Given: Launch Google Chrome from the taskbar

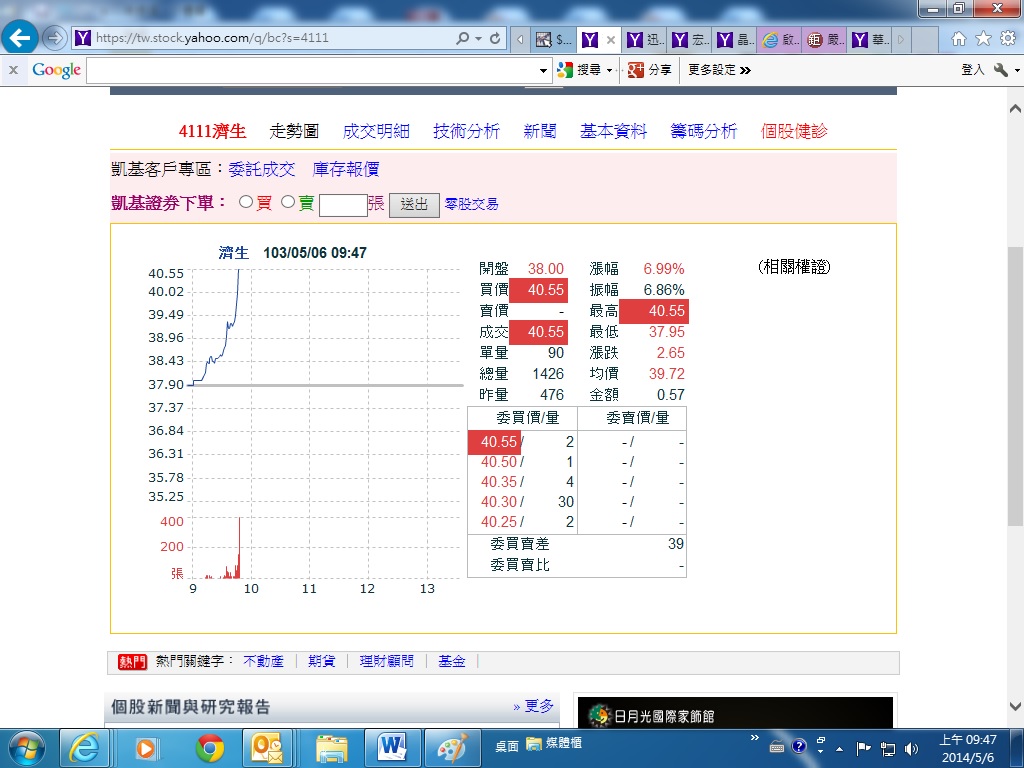Looking at the screenshot, I should click(209, 746).
